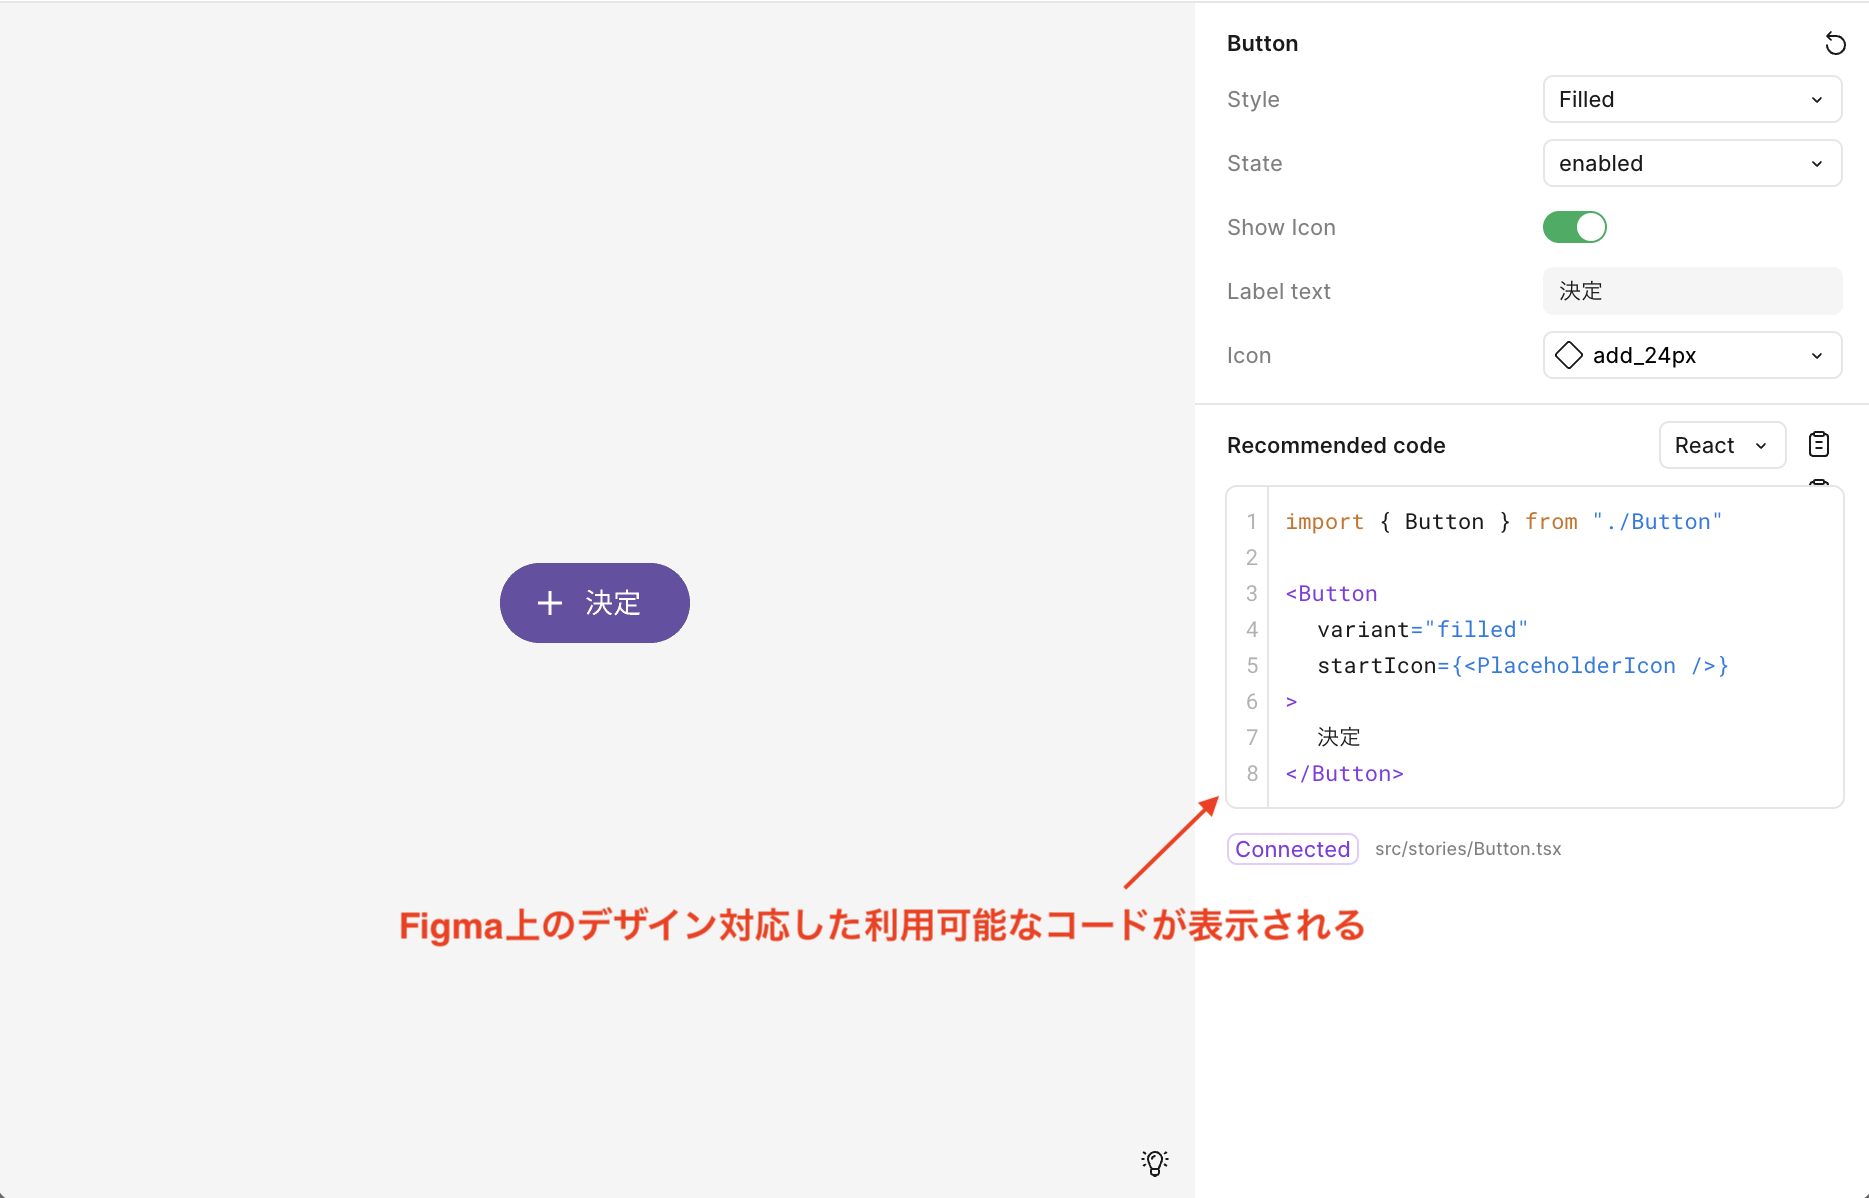Click the variant="filled" code line
The height and width of the screenshot is (1198, 1869).
pos(1422,630)
